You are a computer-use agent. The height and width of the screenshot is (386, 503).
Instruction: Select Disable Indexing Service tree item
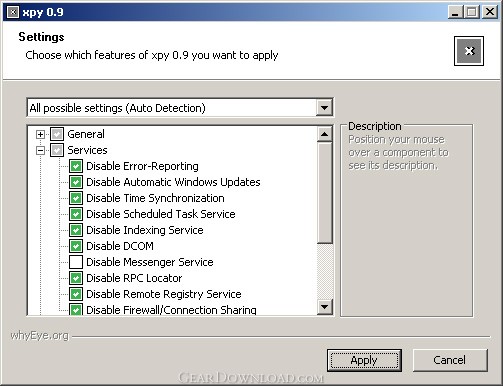pos(145,230)
